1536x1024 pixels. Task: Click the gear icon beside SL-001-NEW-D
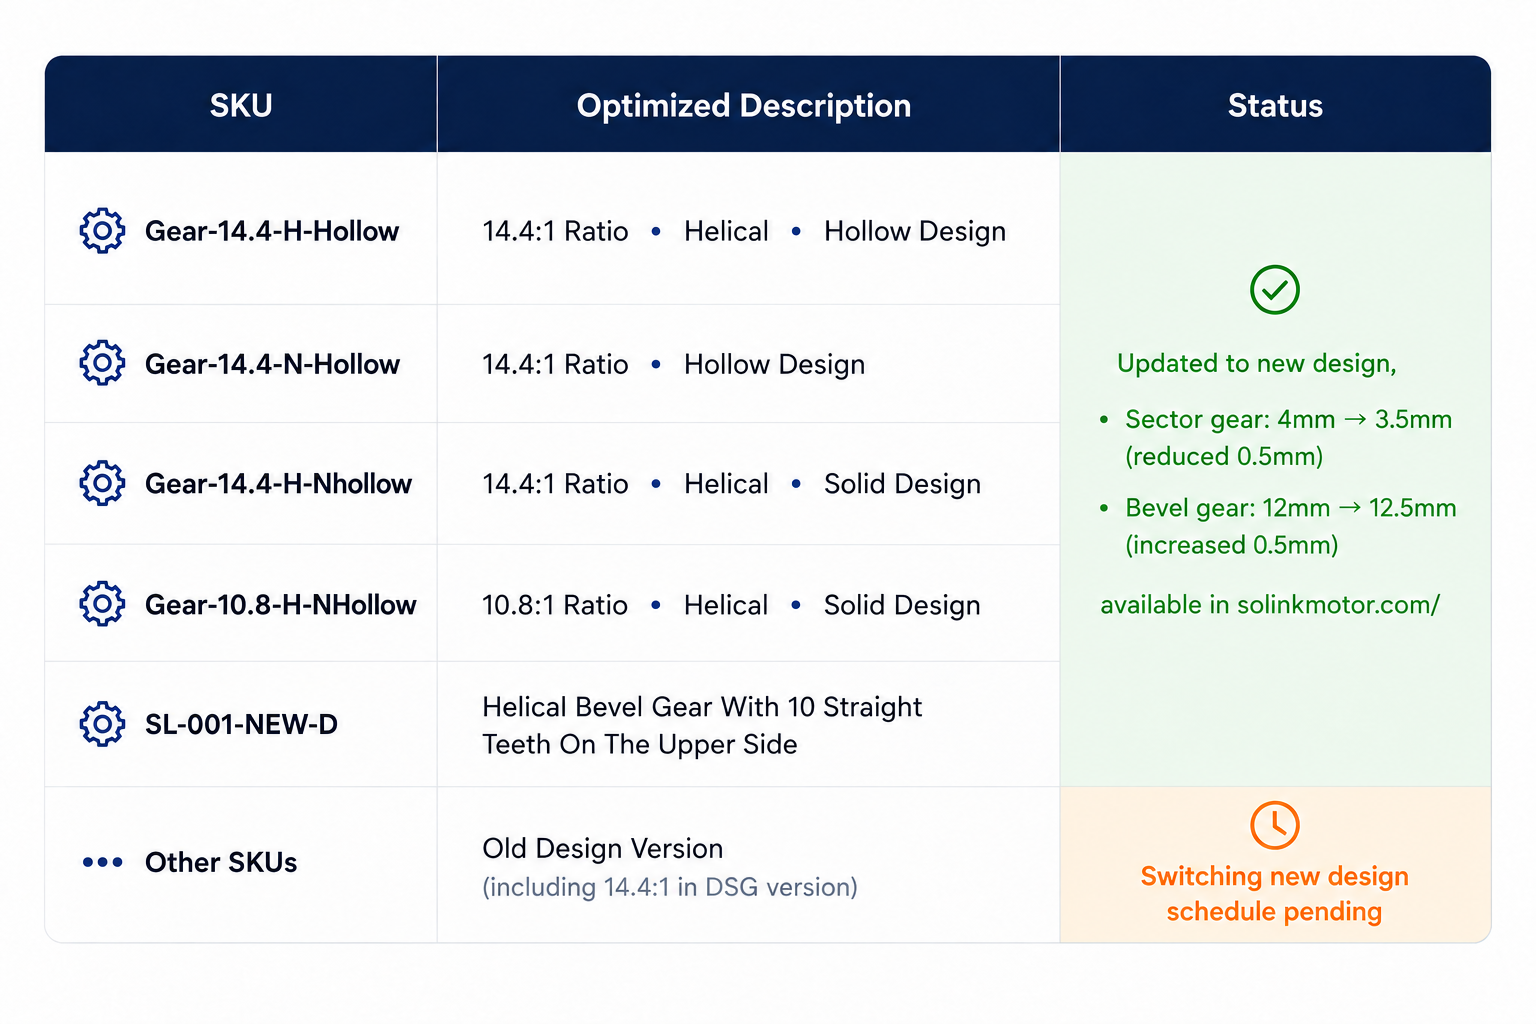coord(102,724)
